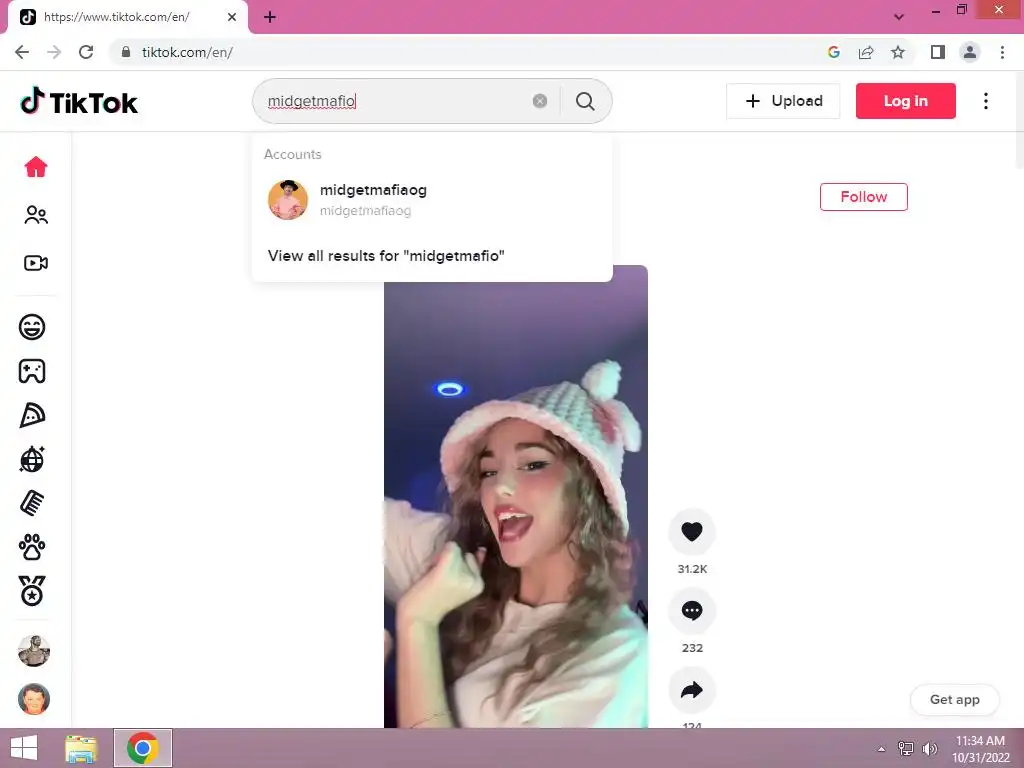Select the Food pizza slice category icon
Screen dimensions: 1024x768
[x=32, y=415]
